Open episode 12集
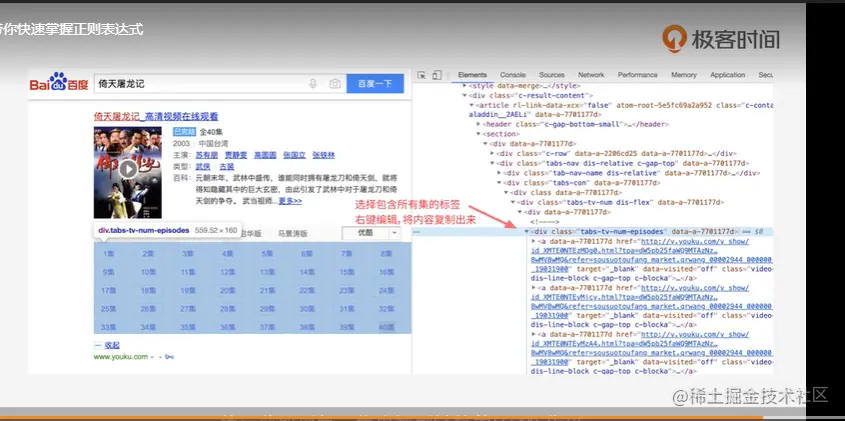 [x=227, y=272]
